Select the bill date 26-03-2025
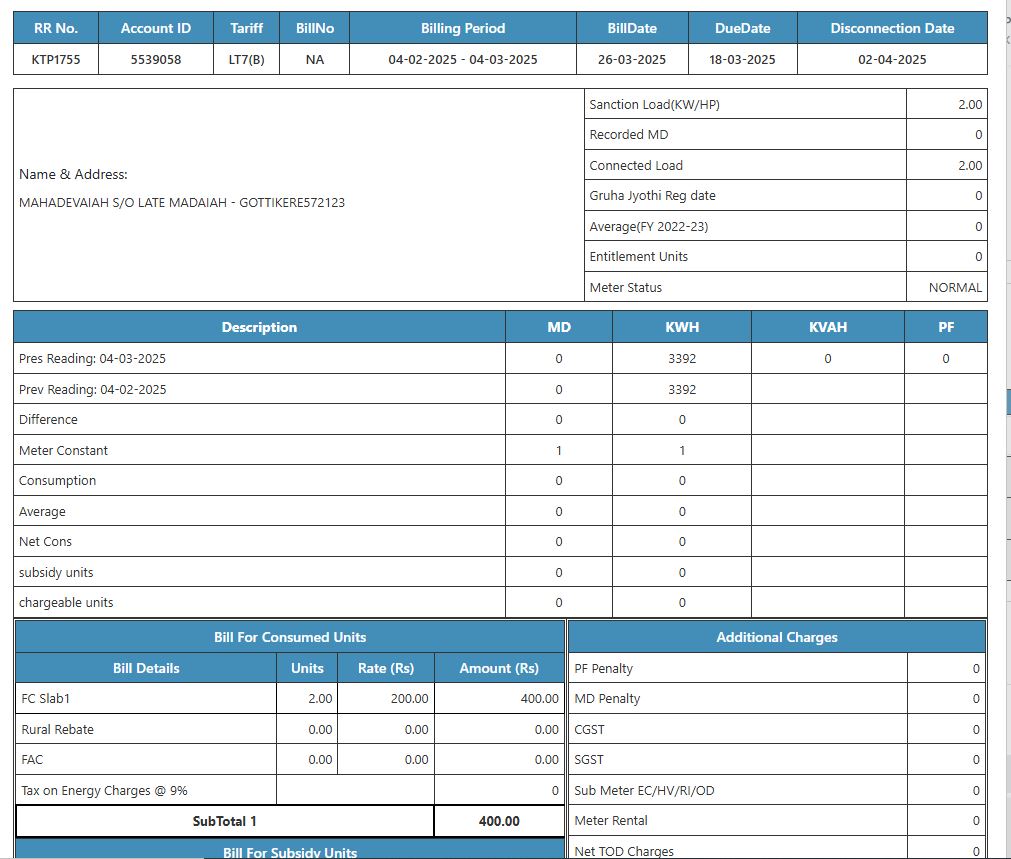The image size is (1011, 859). (x=632, y=60)
